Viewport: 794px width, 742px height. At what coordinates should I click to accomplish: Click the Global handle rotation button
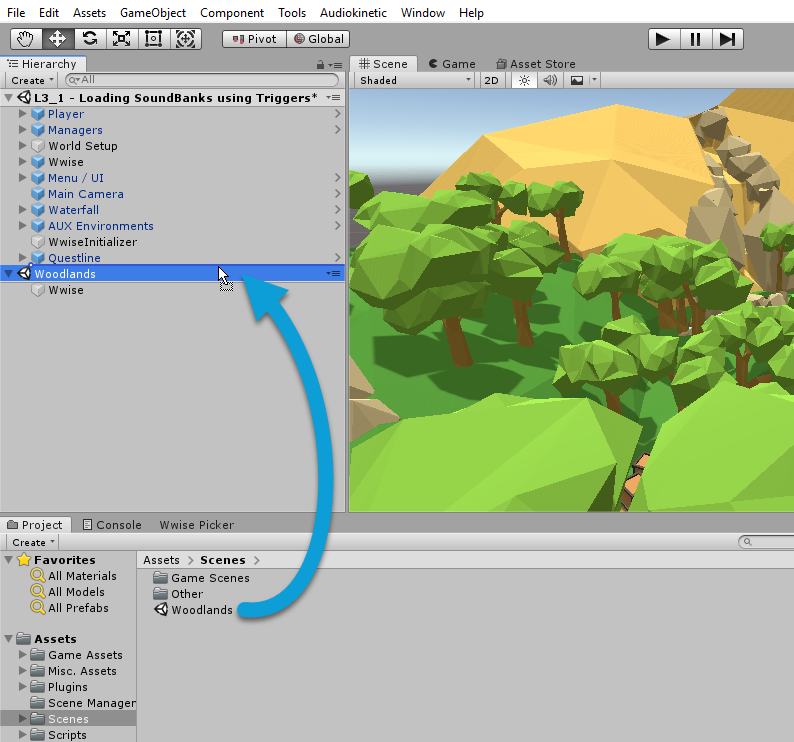click(x=318, y=39)
